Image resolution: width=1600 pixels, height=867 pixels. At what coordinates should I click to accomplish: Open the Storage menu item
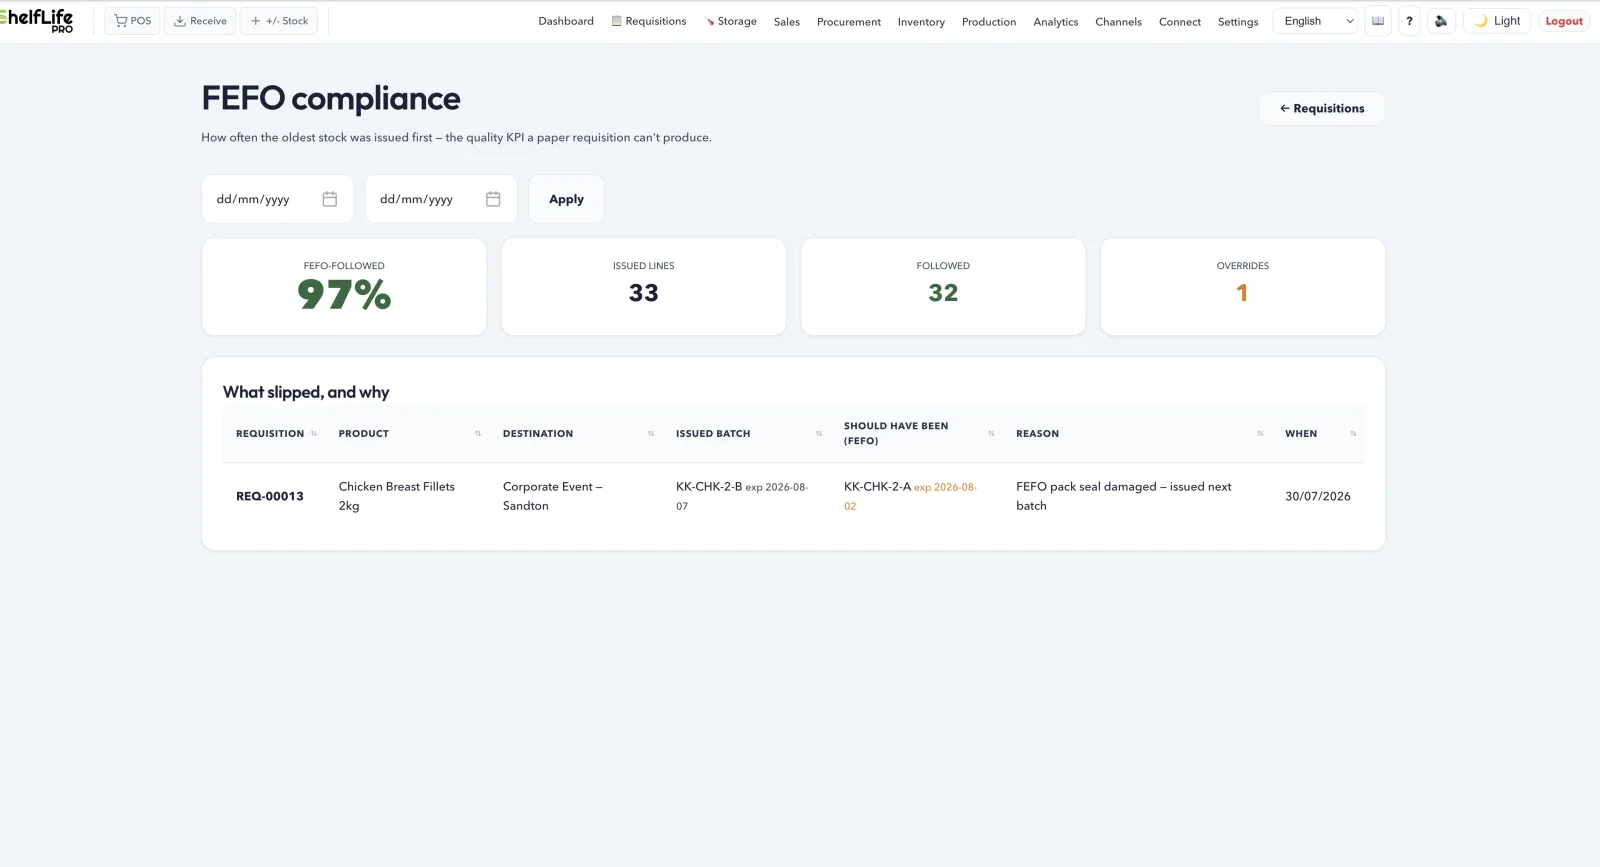(x=730, y=21)
